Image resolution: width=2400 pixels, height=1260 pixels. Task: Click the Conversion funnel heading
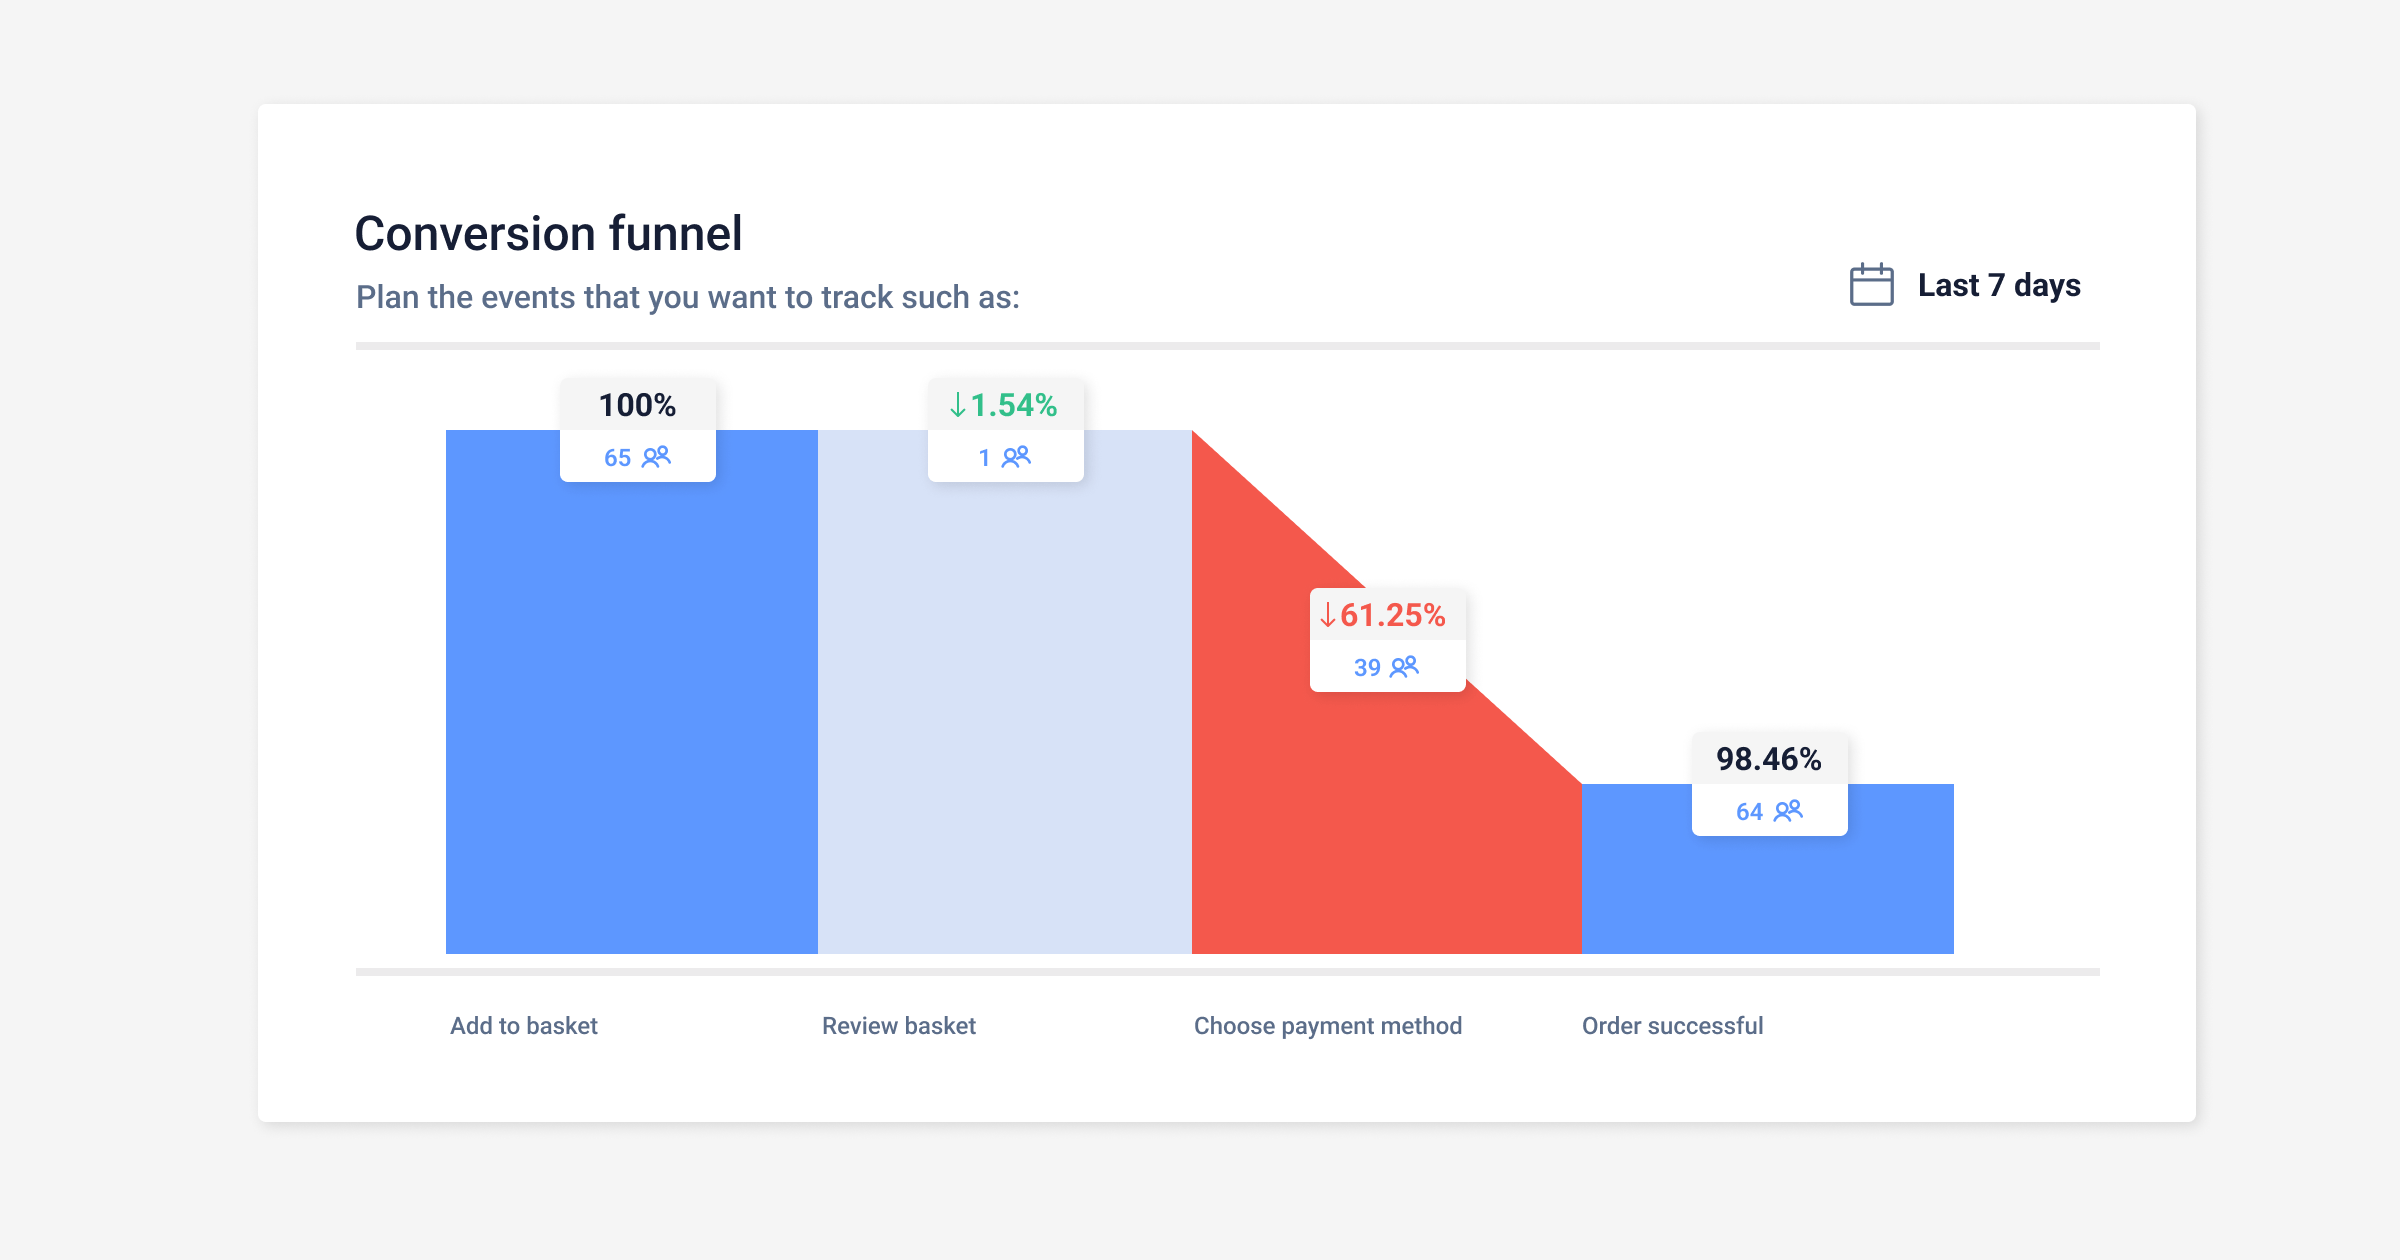[549, 231]
